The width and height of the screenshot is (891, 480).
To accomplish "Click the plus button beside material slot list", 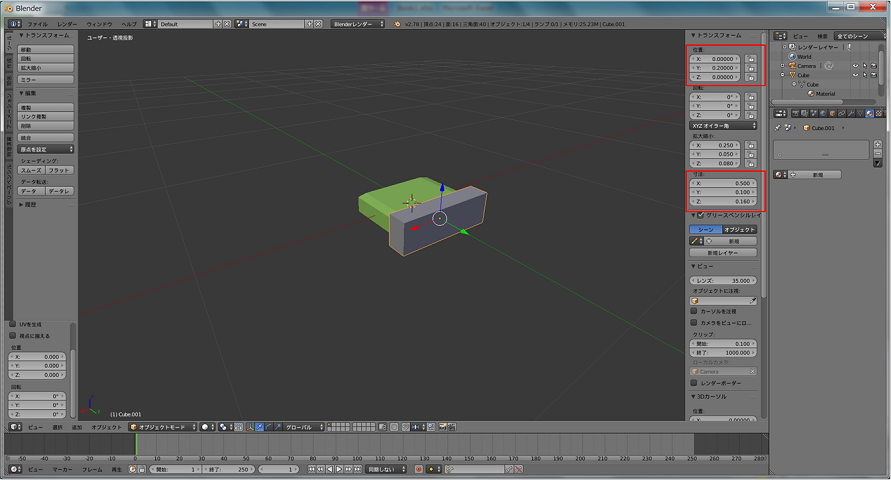I will pos(878,144).
